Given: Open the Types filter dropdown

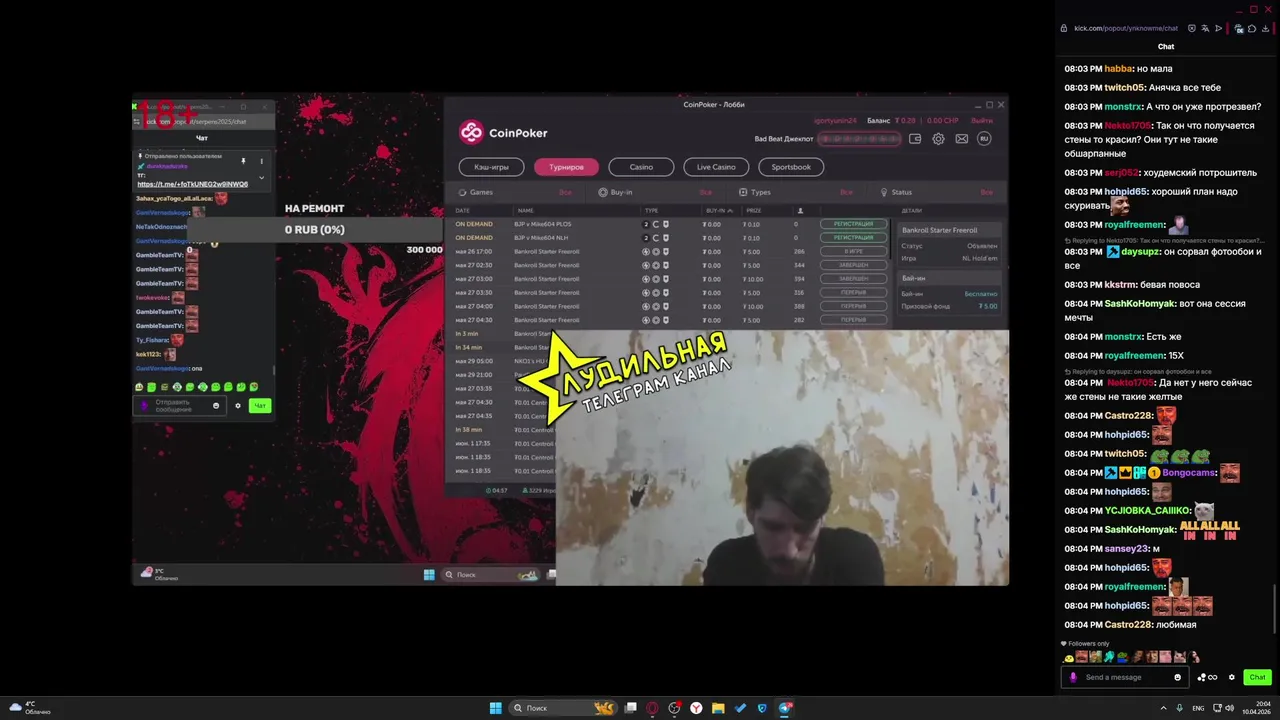Looking at the screenshot, I should point(796,192).
